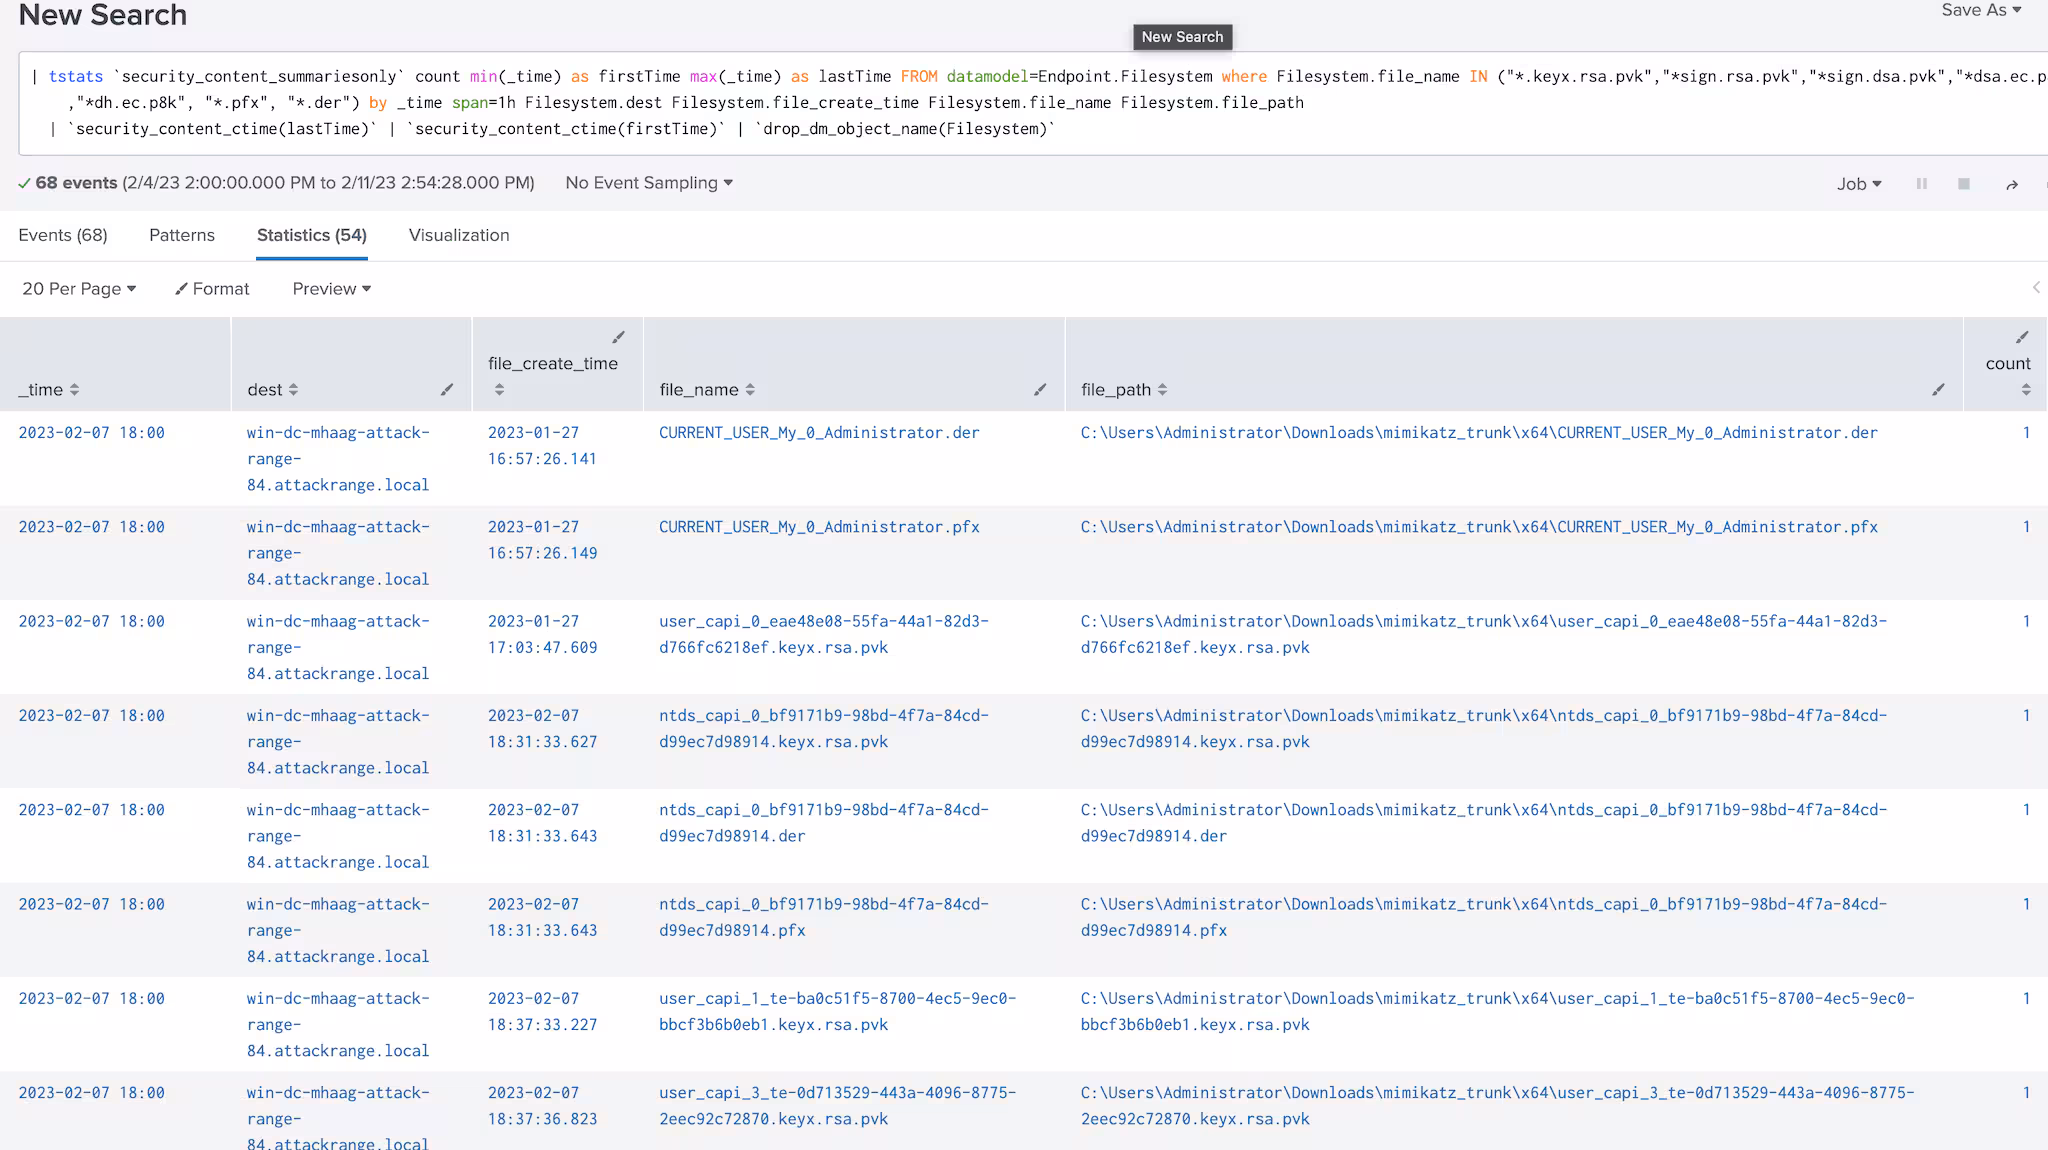The height and width of the screenshot is (1150, 2048).
Task: Click pencil icon in file_name column header
Action: tap(1040, 390)
